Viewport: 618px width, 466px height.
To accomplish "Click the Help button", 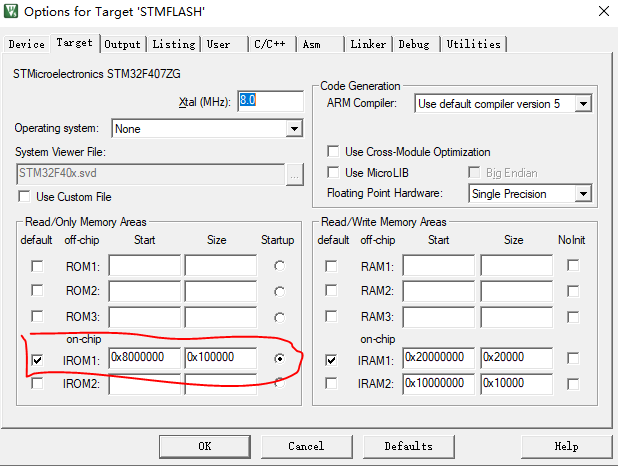I will [566, 446].
